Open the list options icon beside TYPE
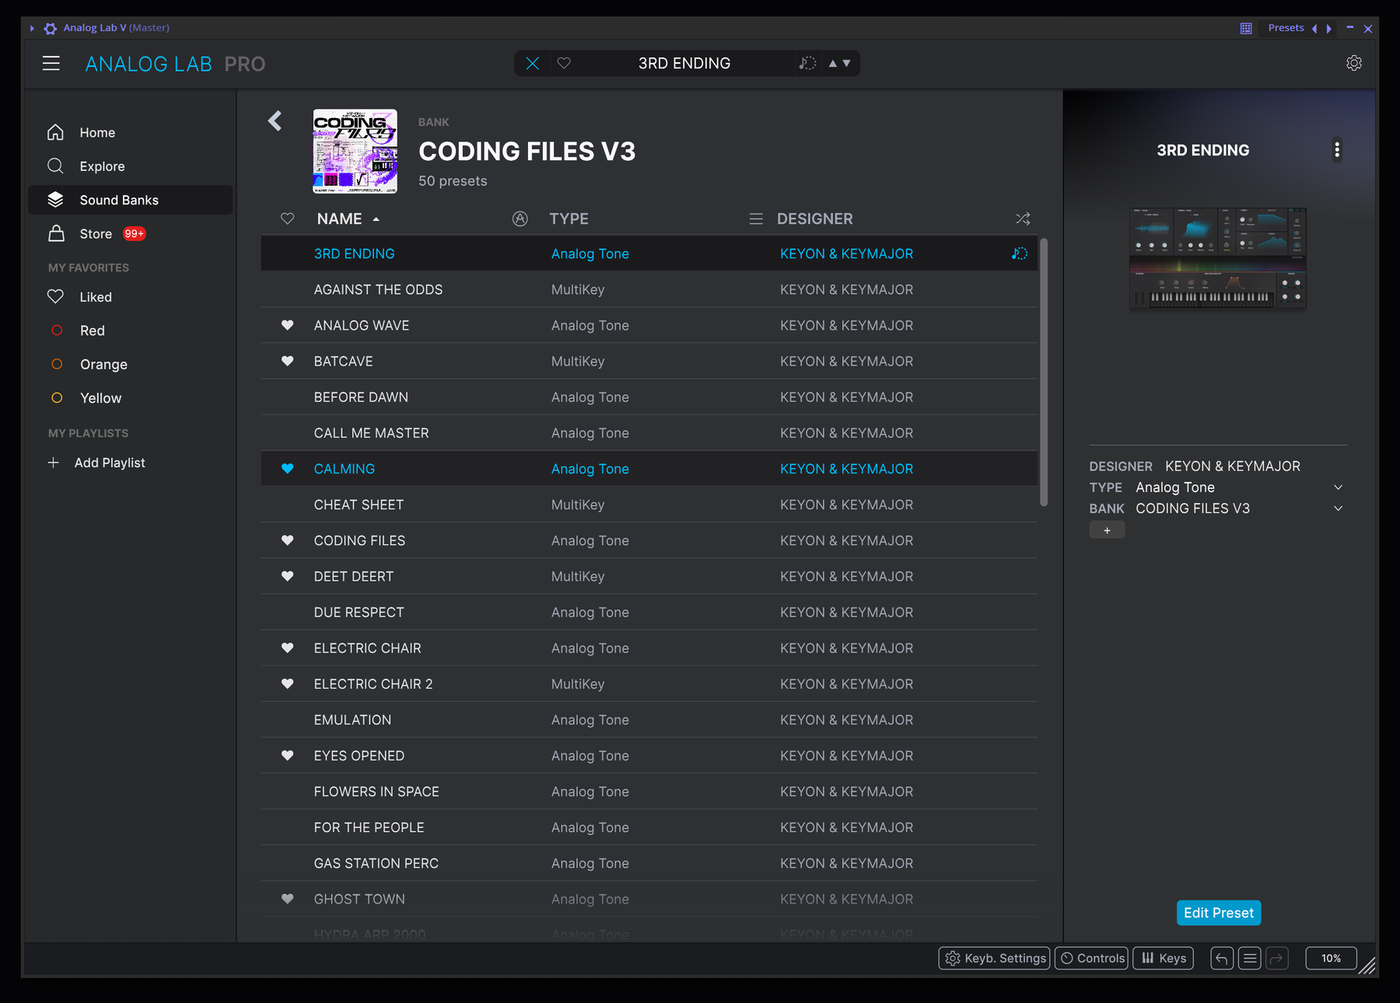This screenshot has height=1003, width=1400. click(756, 218)
